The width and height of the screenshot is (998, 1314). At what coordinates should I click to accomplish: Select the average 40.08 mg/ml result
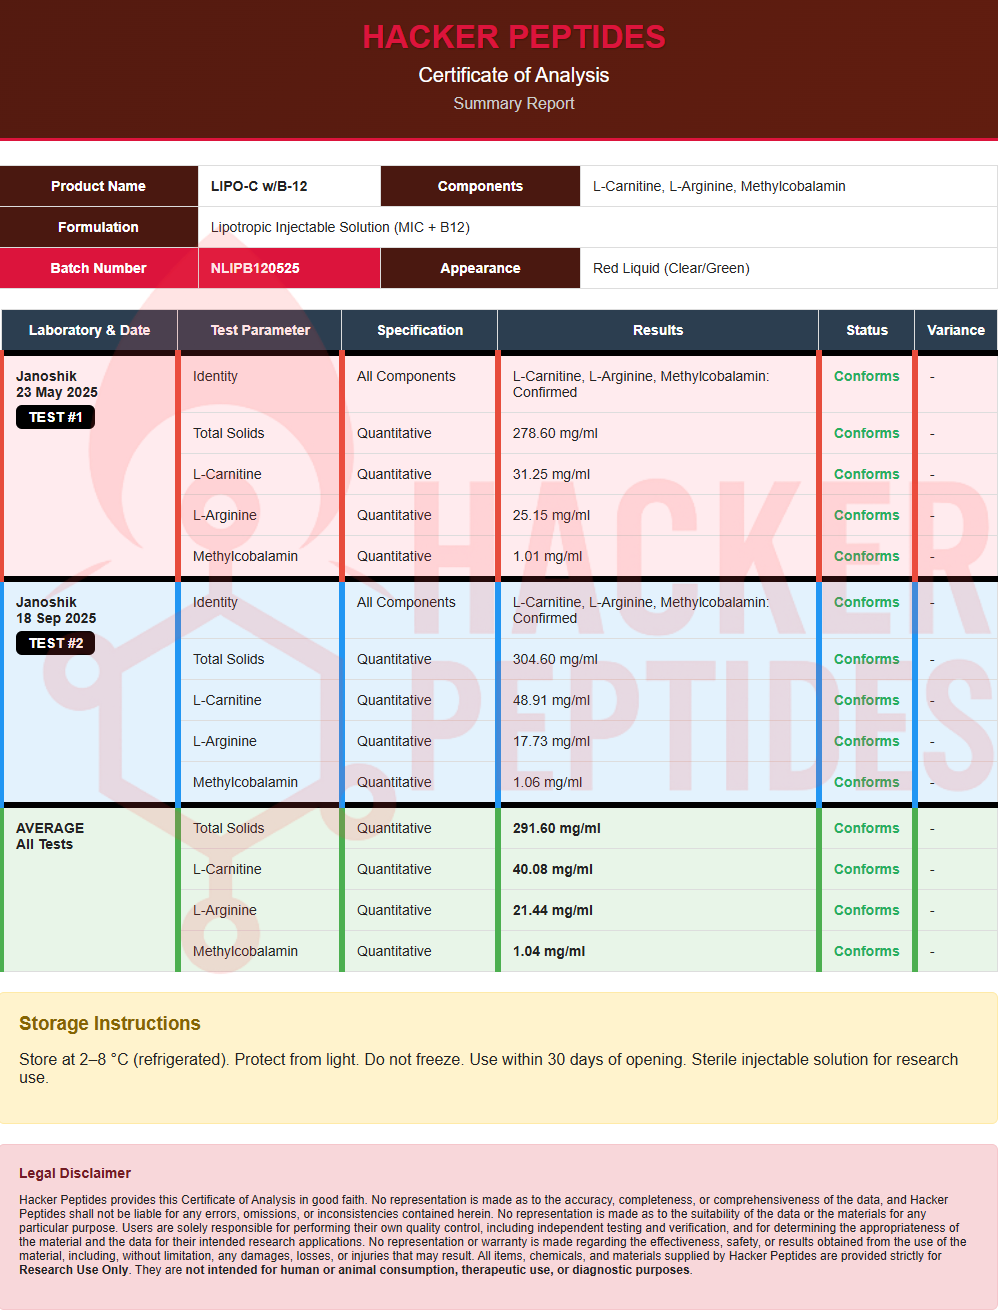[x=553, y=869]
